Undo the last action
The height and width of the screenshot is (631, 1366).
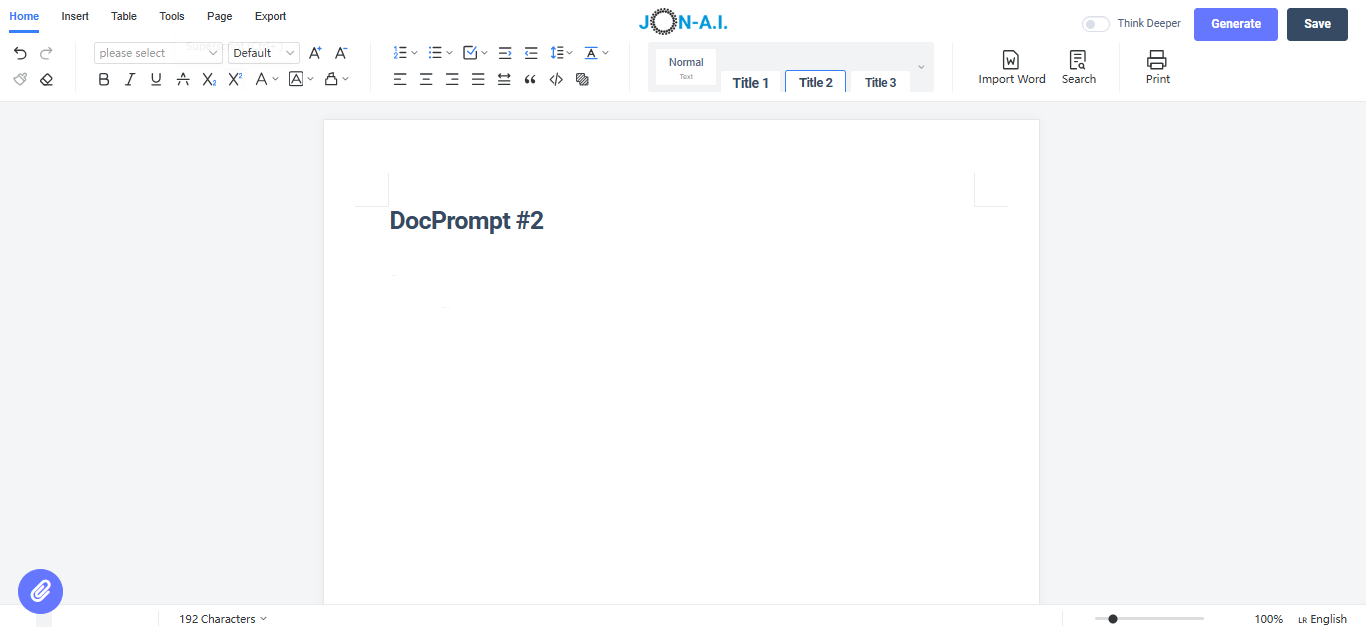point(19,53)
